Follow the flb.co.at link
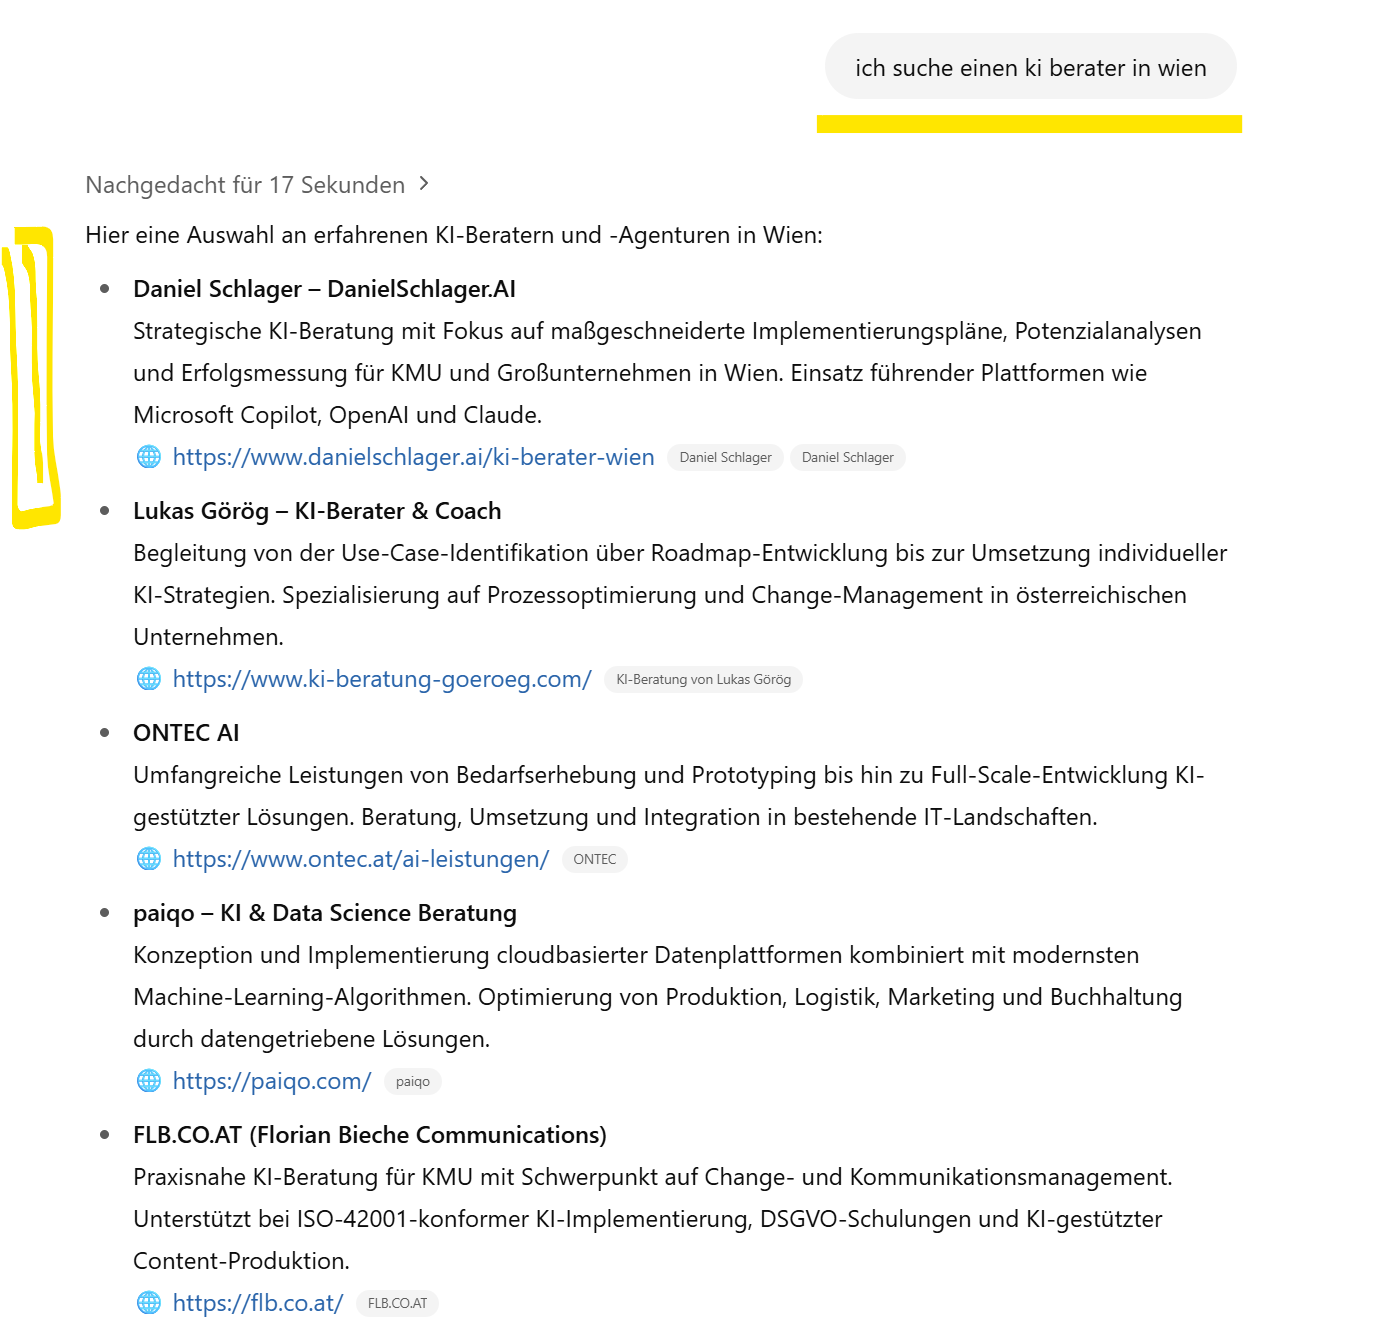Image resolution: width=1393 pixels, height=1336 pixels. pyautogui.click(x=258, y=1303)
